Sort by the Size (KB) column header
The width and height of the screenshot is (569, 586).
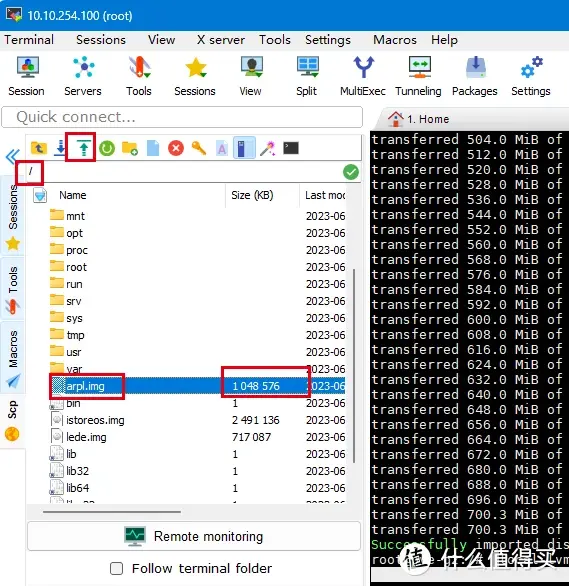point(252,195)
